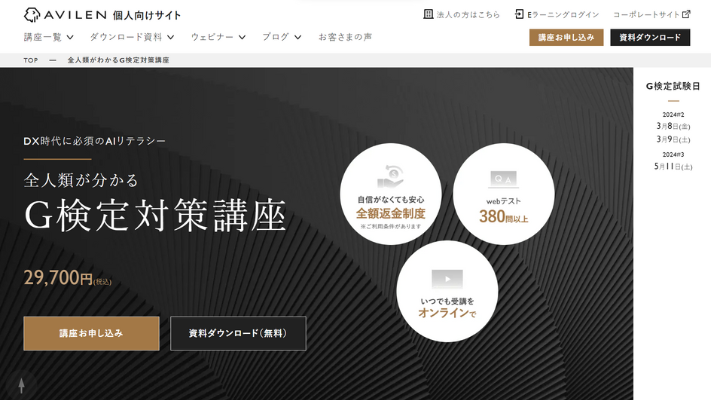The height and width of the screenshot is (400, 711).
Task: Open the コーポレートサイト link
Action: pyautogui.click(x=645, y=15)
